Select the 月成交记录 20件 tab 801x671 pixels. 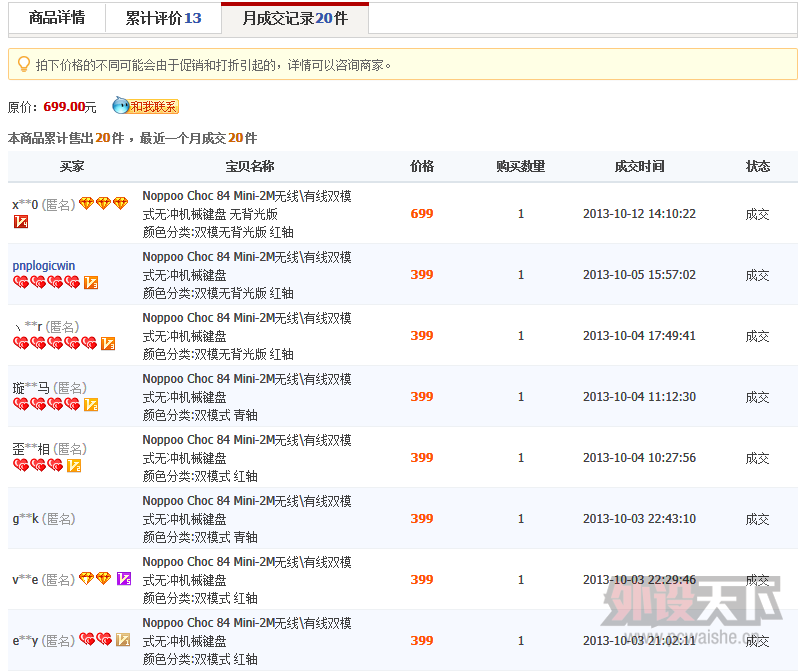point(295,18)
